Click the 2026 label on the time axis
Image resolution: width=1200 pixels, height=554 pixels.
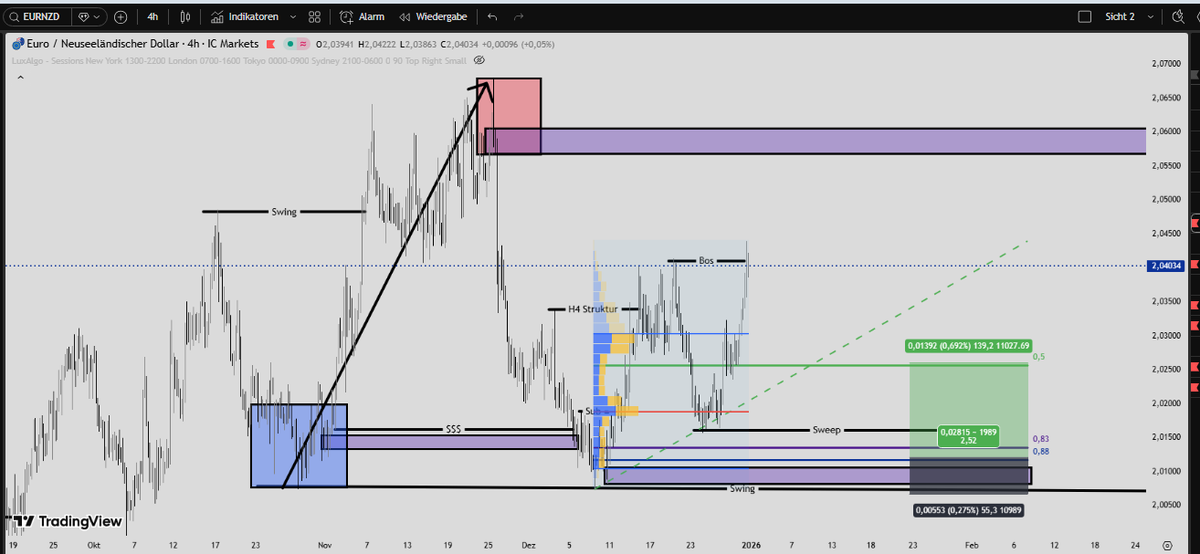751,545
